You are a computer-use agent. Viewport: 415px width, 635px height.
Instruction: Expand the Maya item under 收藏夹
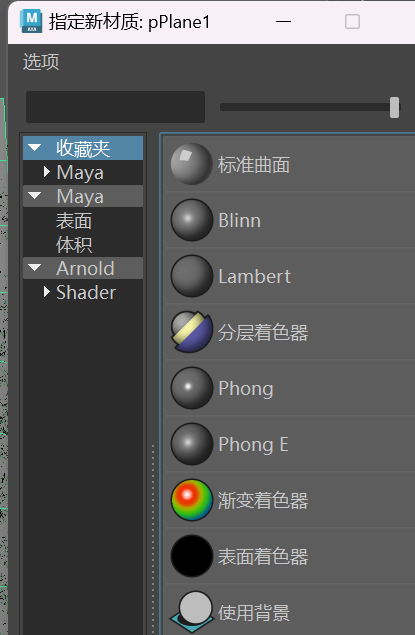pos(47,172)
